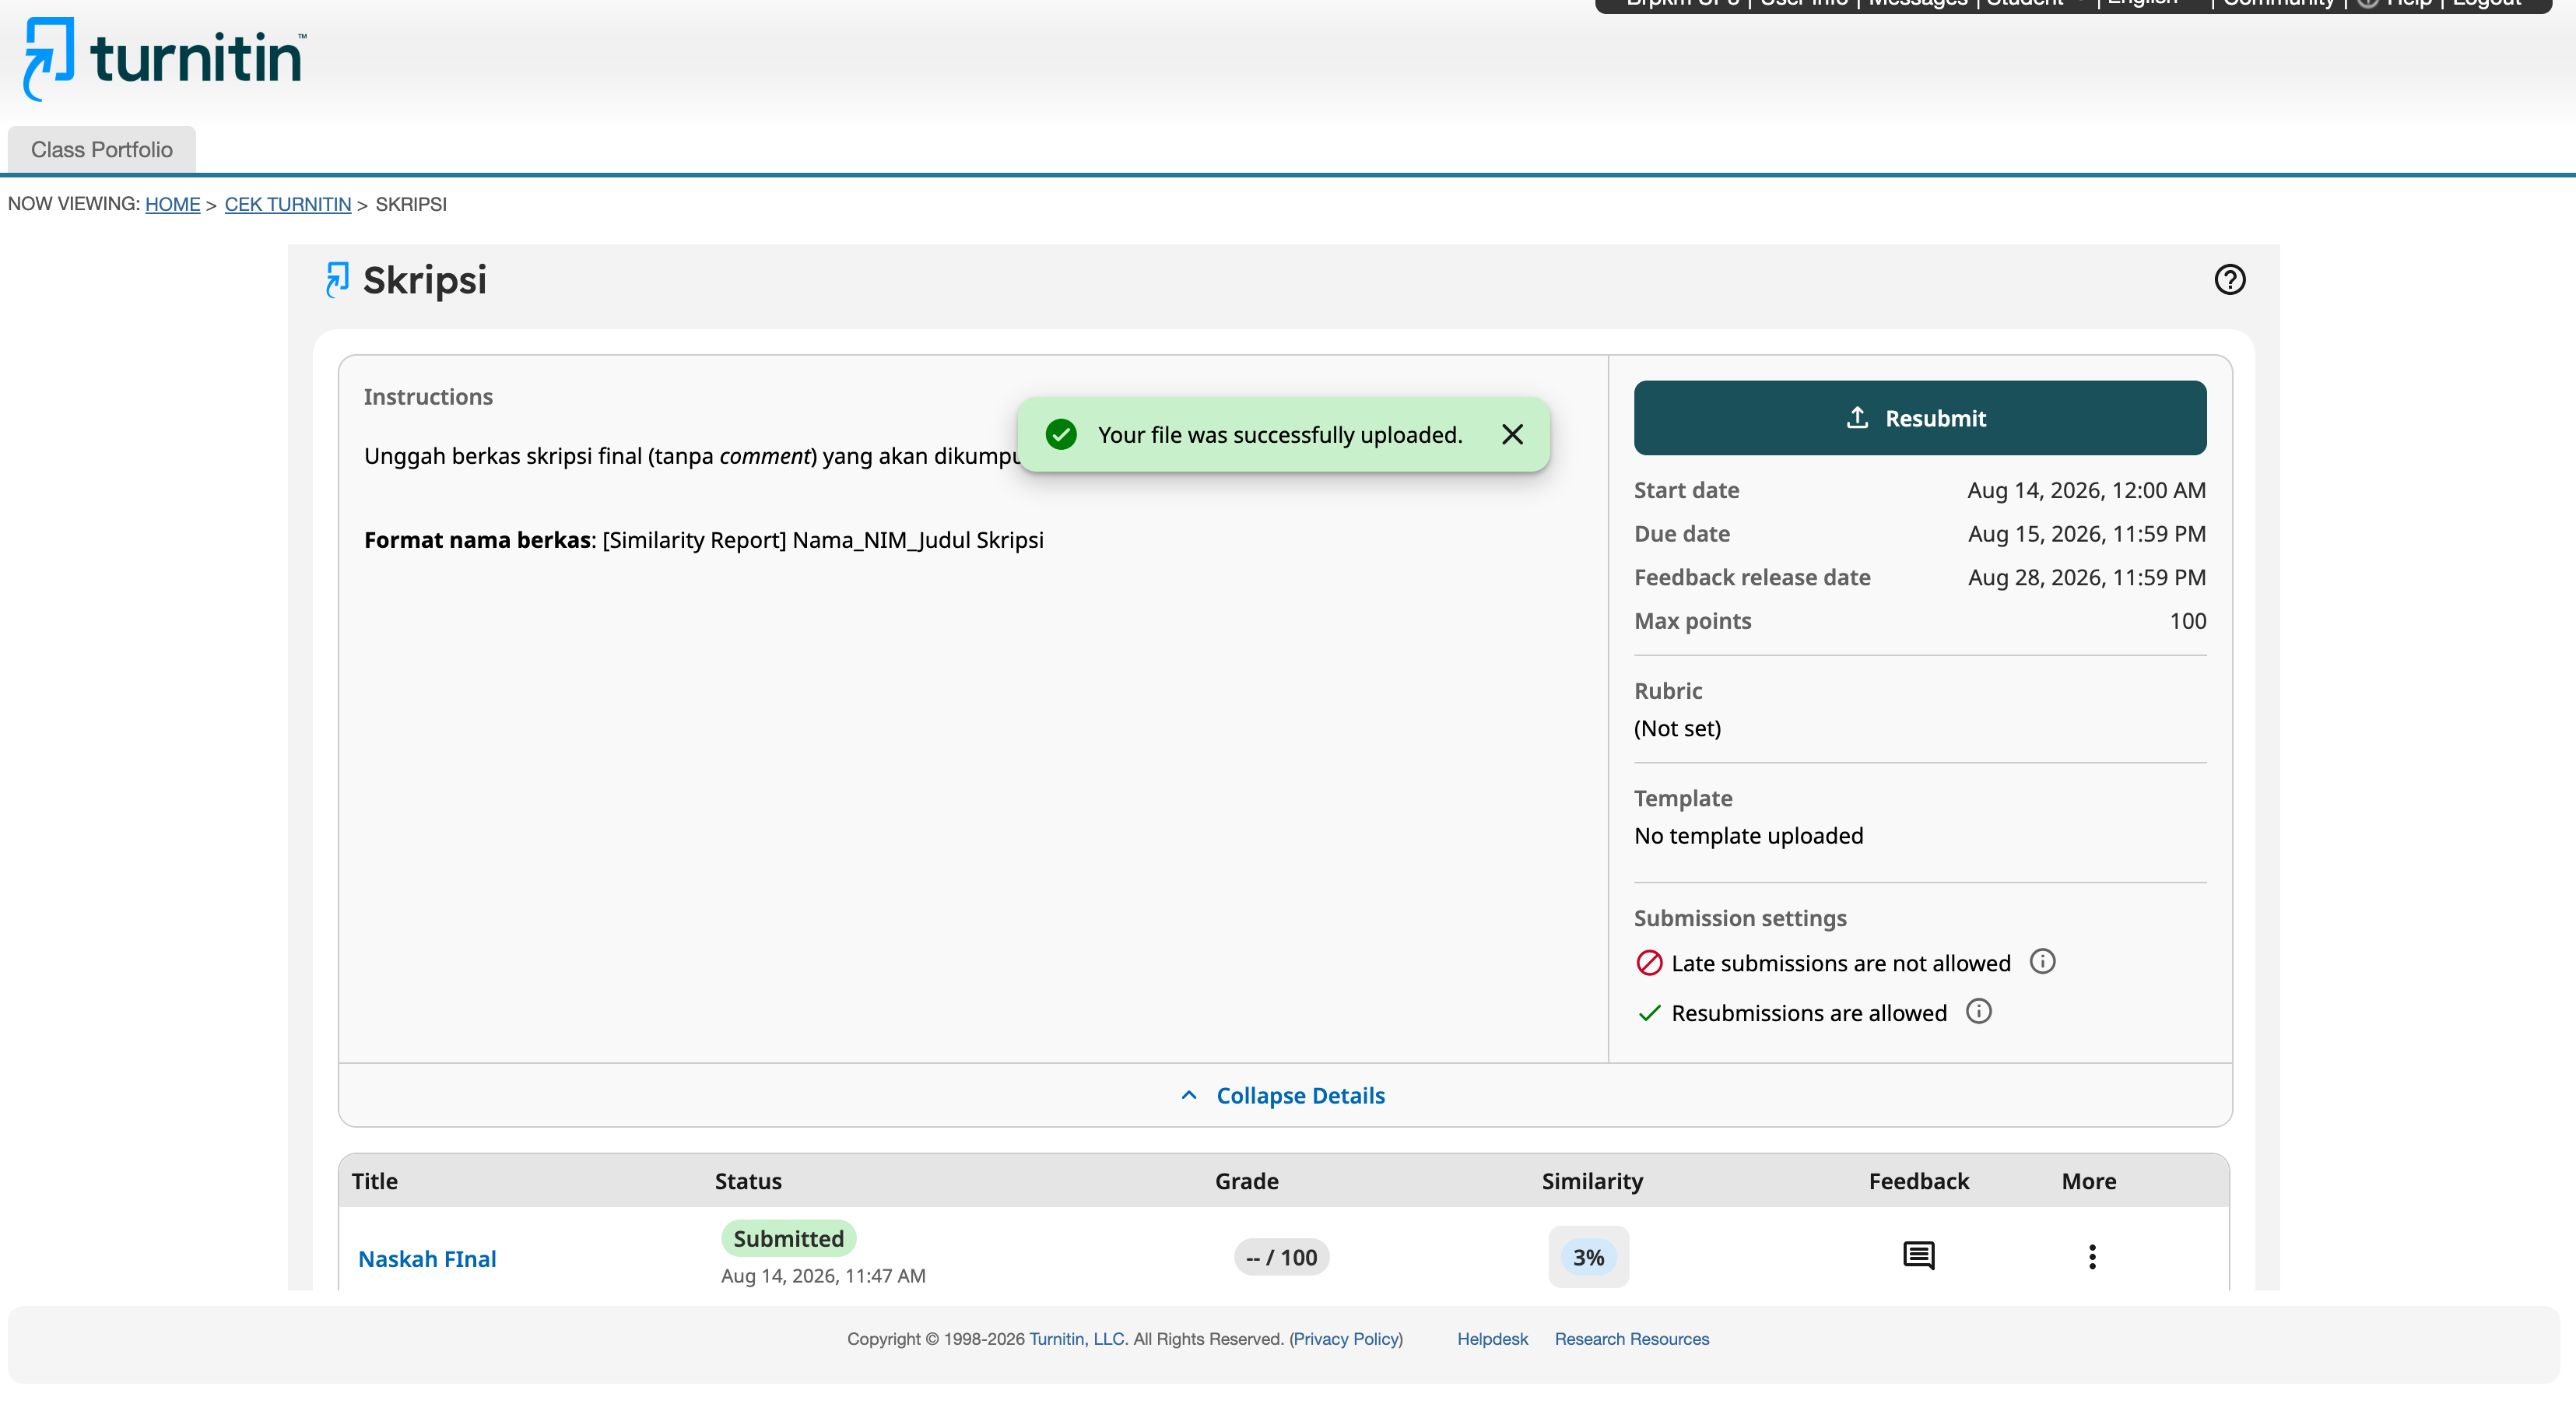Open Turnitin, LLC footer link
The width and height of the screenshot is (2576, 1404).
click(1076, 1339)
